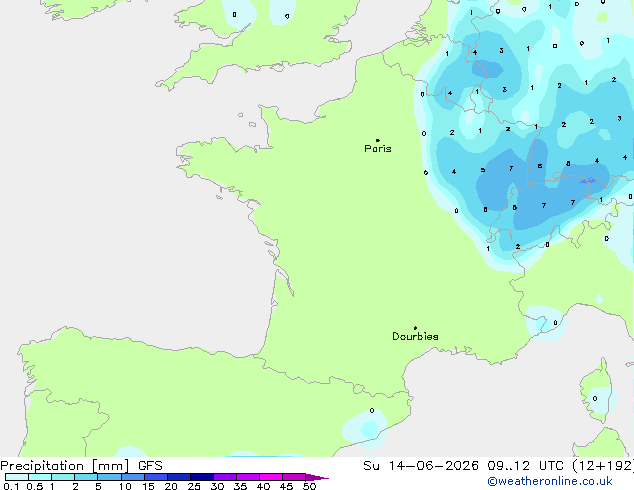
Task: Click the 45–50 mm legend swatch
Action: coord(294,477)
